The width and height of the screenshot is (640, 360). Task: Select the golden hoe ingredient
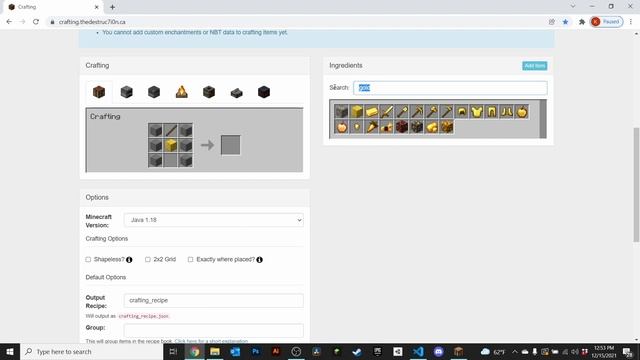pyautogui.click(x=447, y=111)
